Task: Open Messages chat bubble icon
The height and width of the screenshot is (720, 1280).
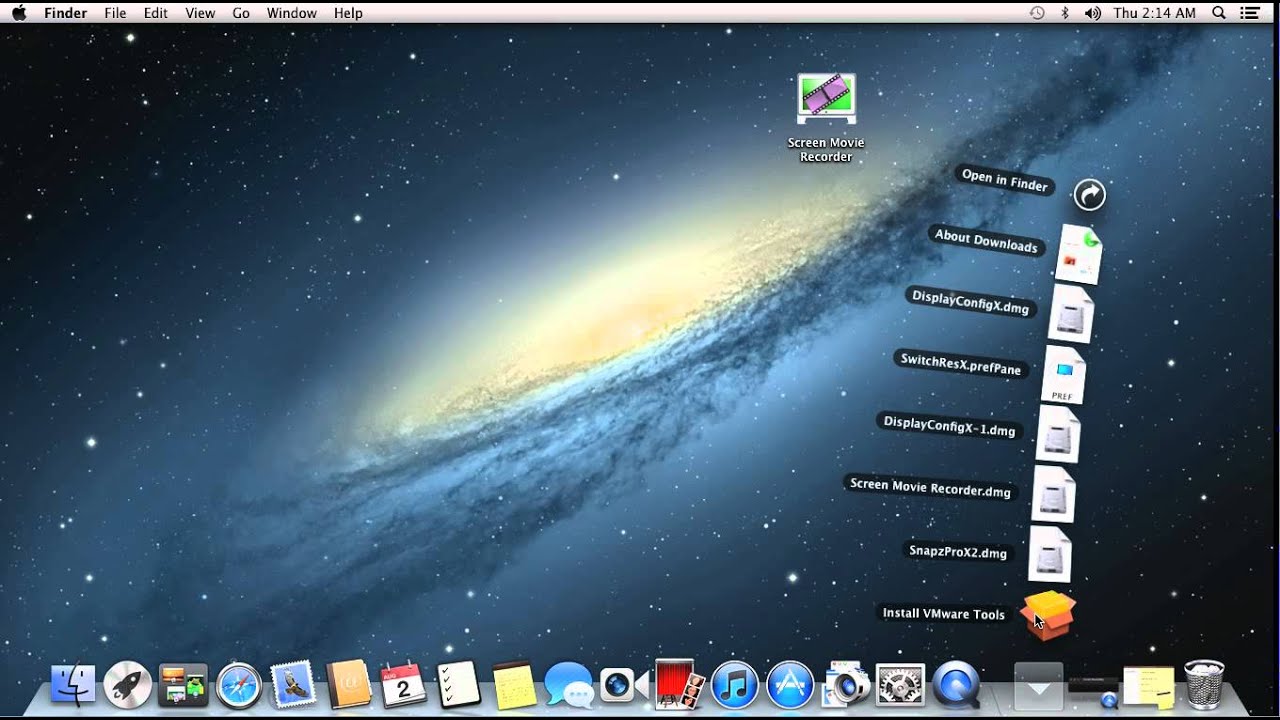Action: point(569,686)
